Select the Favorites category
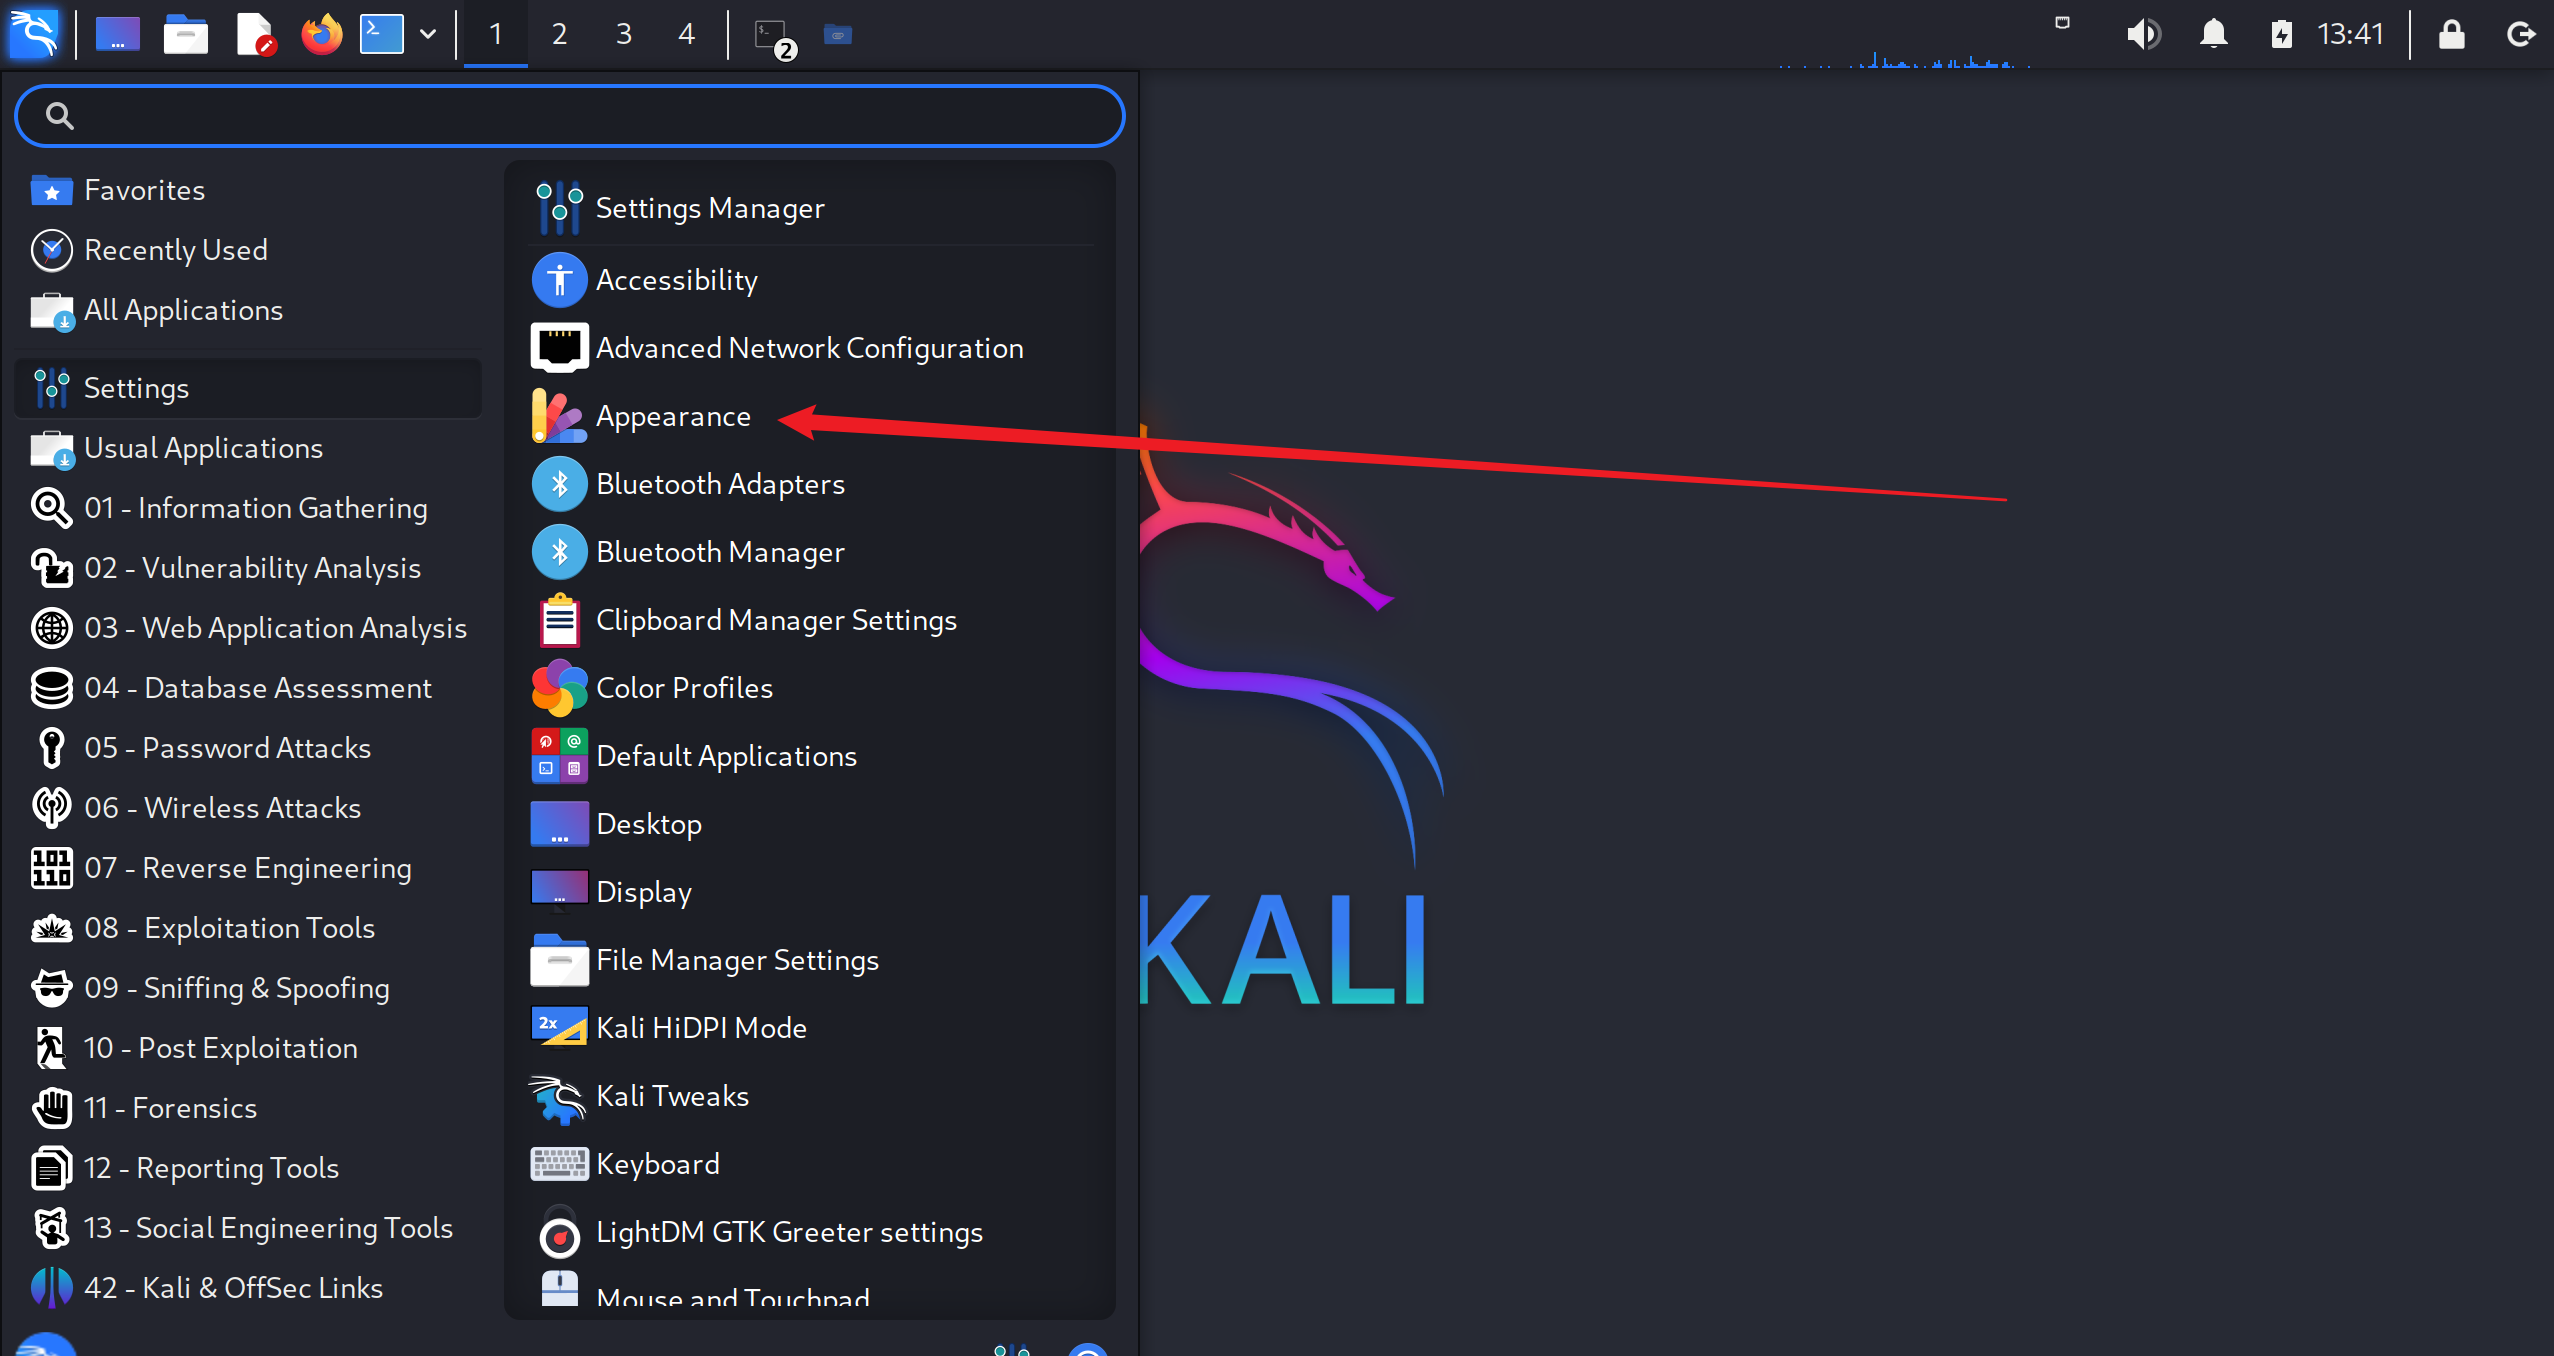The image size is (2554, 1356). (250, 190)
